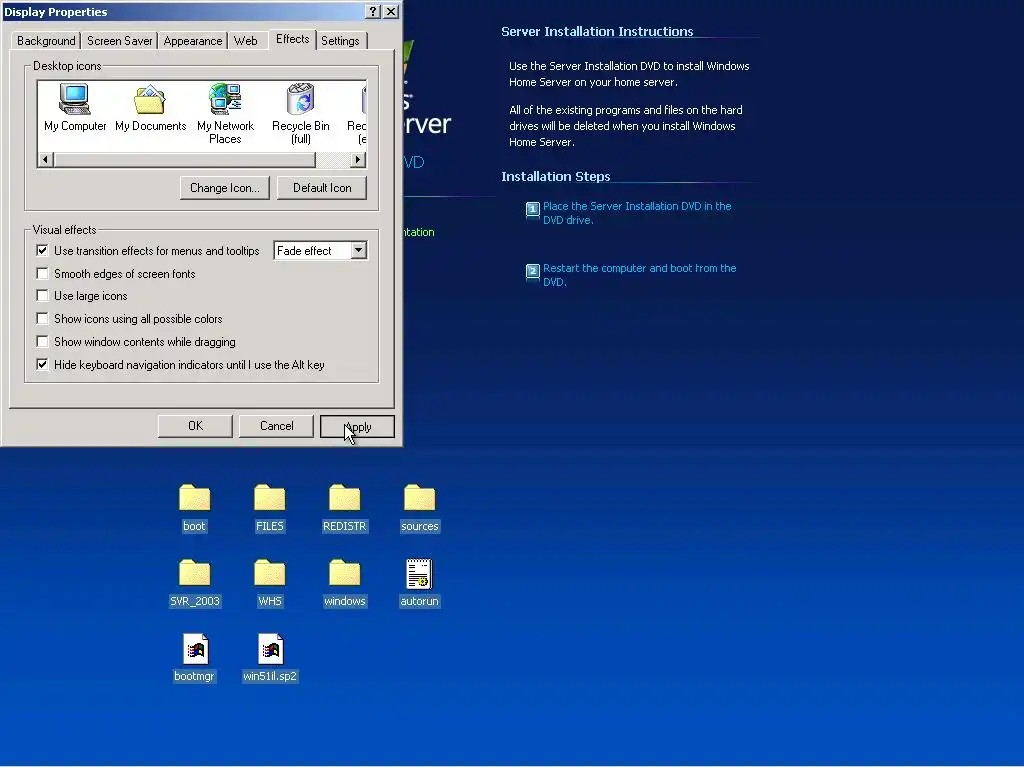This screenshot has height=768, width=1024.
Task: Open the WHS folder icon
Action: [270, 584]
